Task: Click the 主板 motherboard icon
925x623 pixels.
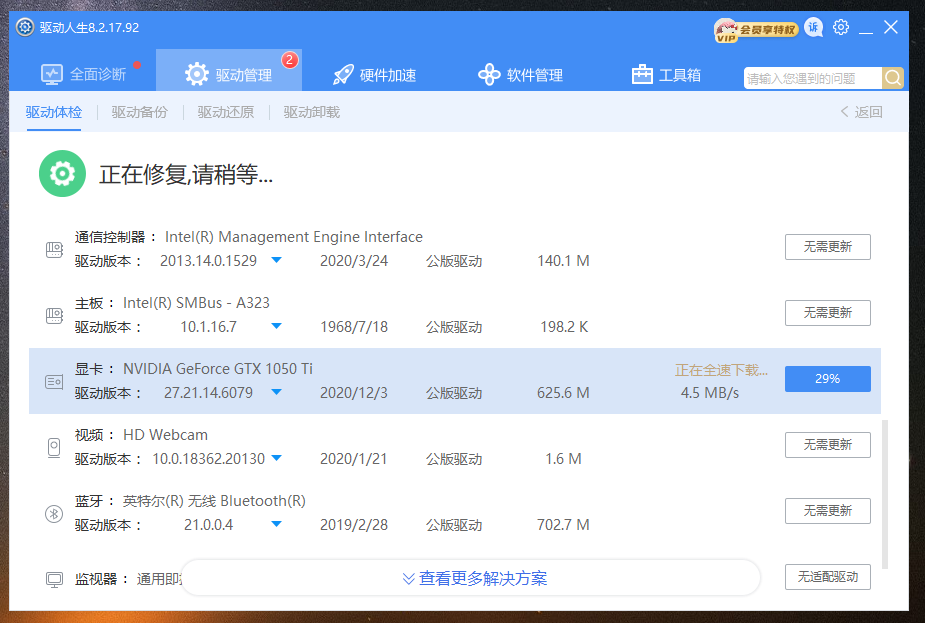Action: pyautogui.click(x=54, y=316)
